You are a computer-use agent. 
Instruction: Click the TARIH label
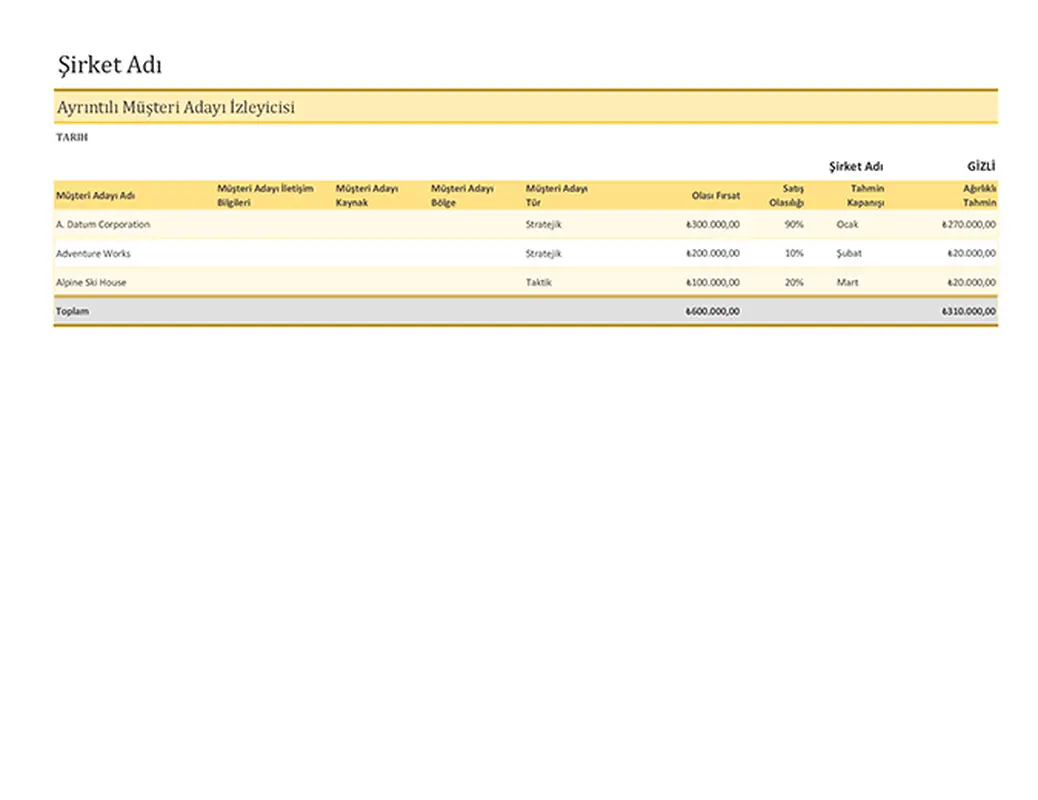coord(72,137)
